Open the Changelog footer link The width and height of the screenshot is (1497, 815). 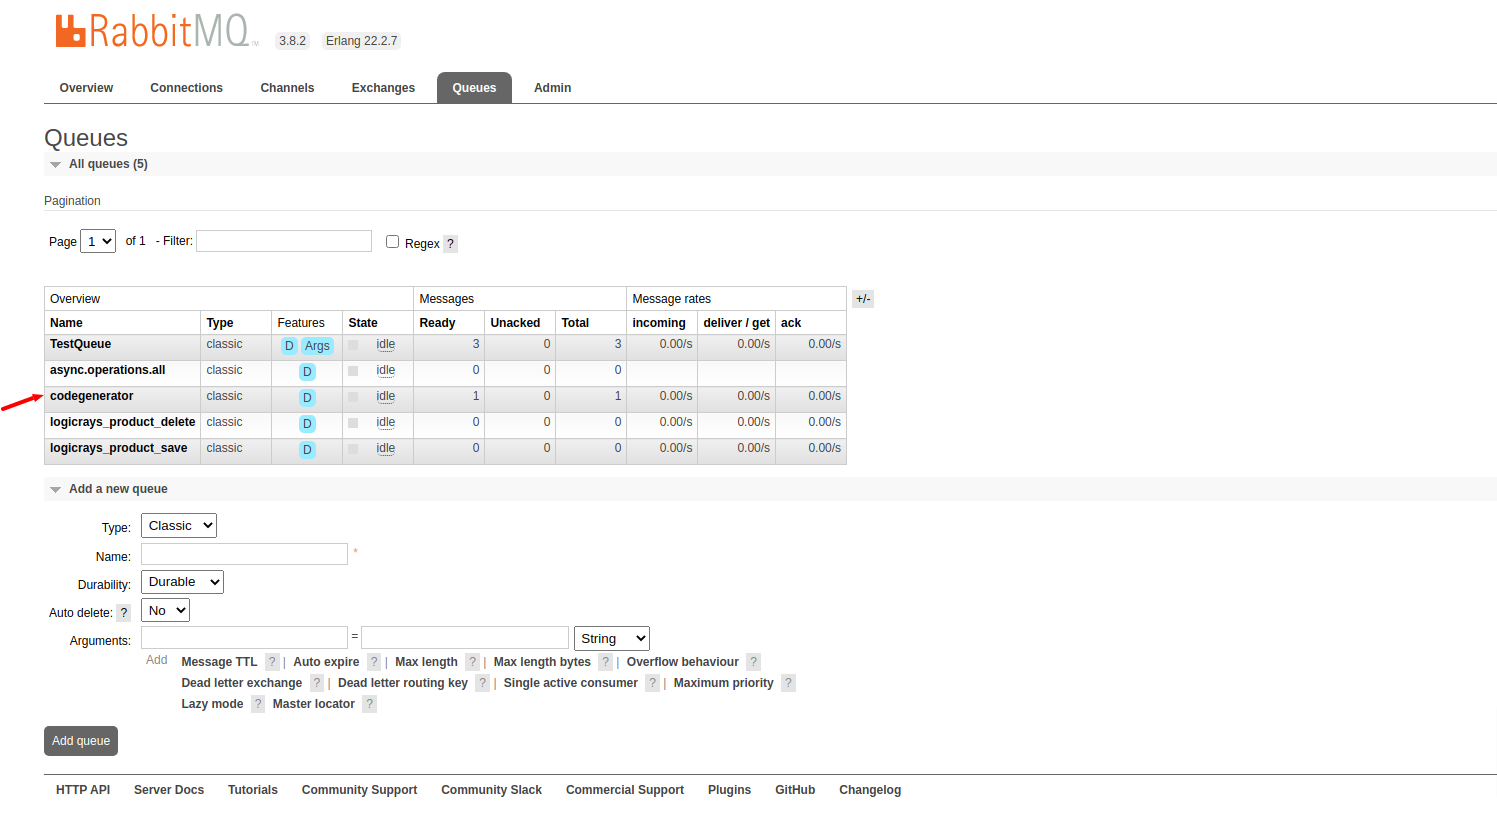click(x=870, y=790)
